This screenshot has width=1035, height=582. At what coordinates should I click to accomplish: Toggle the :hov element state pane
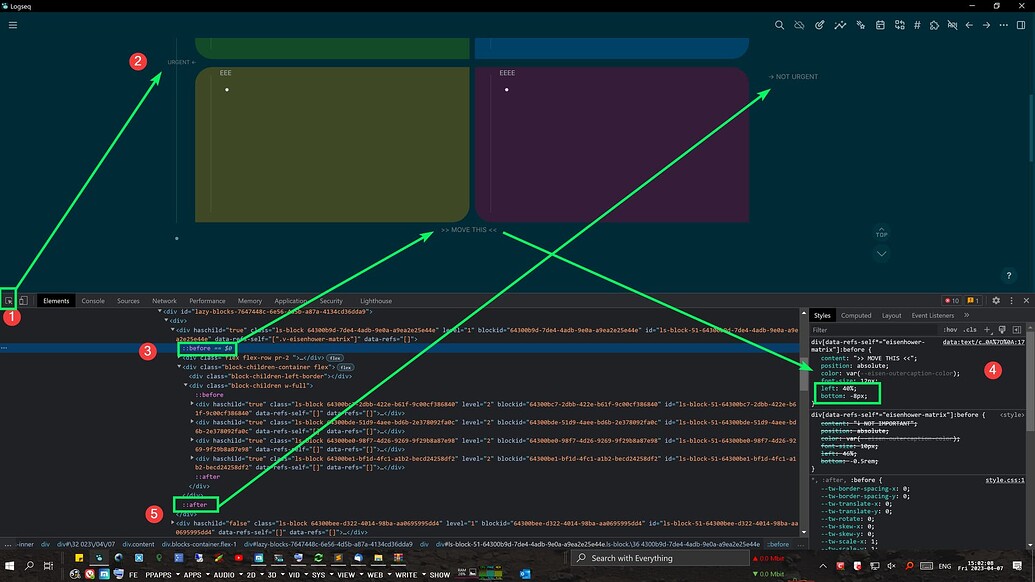point(951,330)
